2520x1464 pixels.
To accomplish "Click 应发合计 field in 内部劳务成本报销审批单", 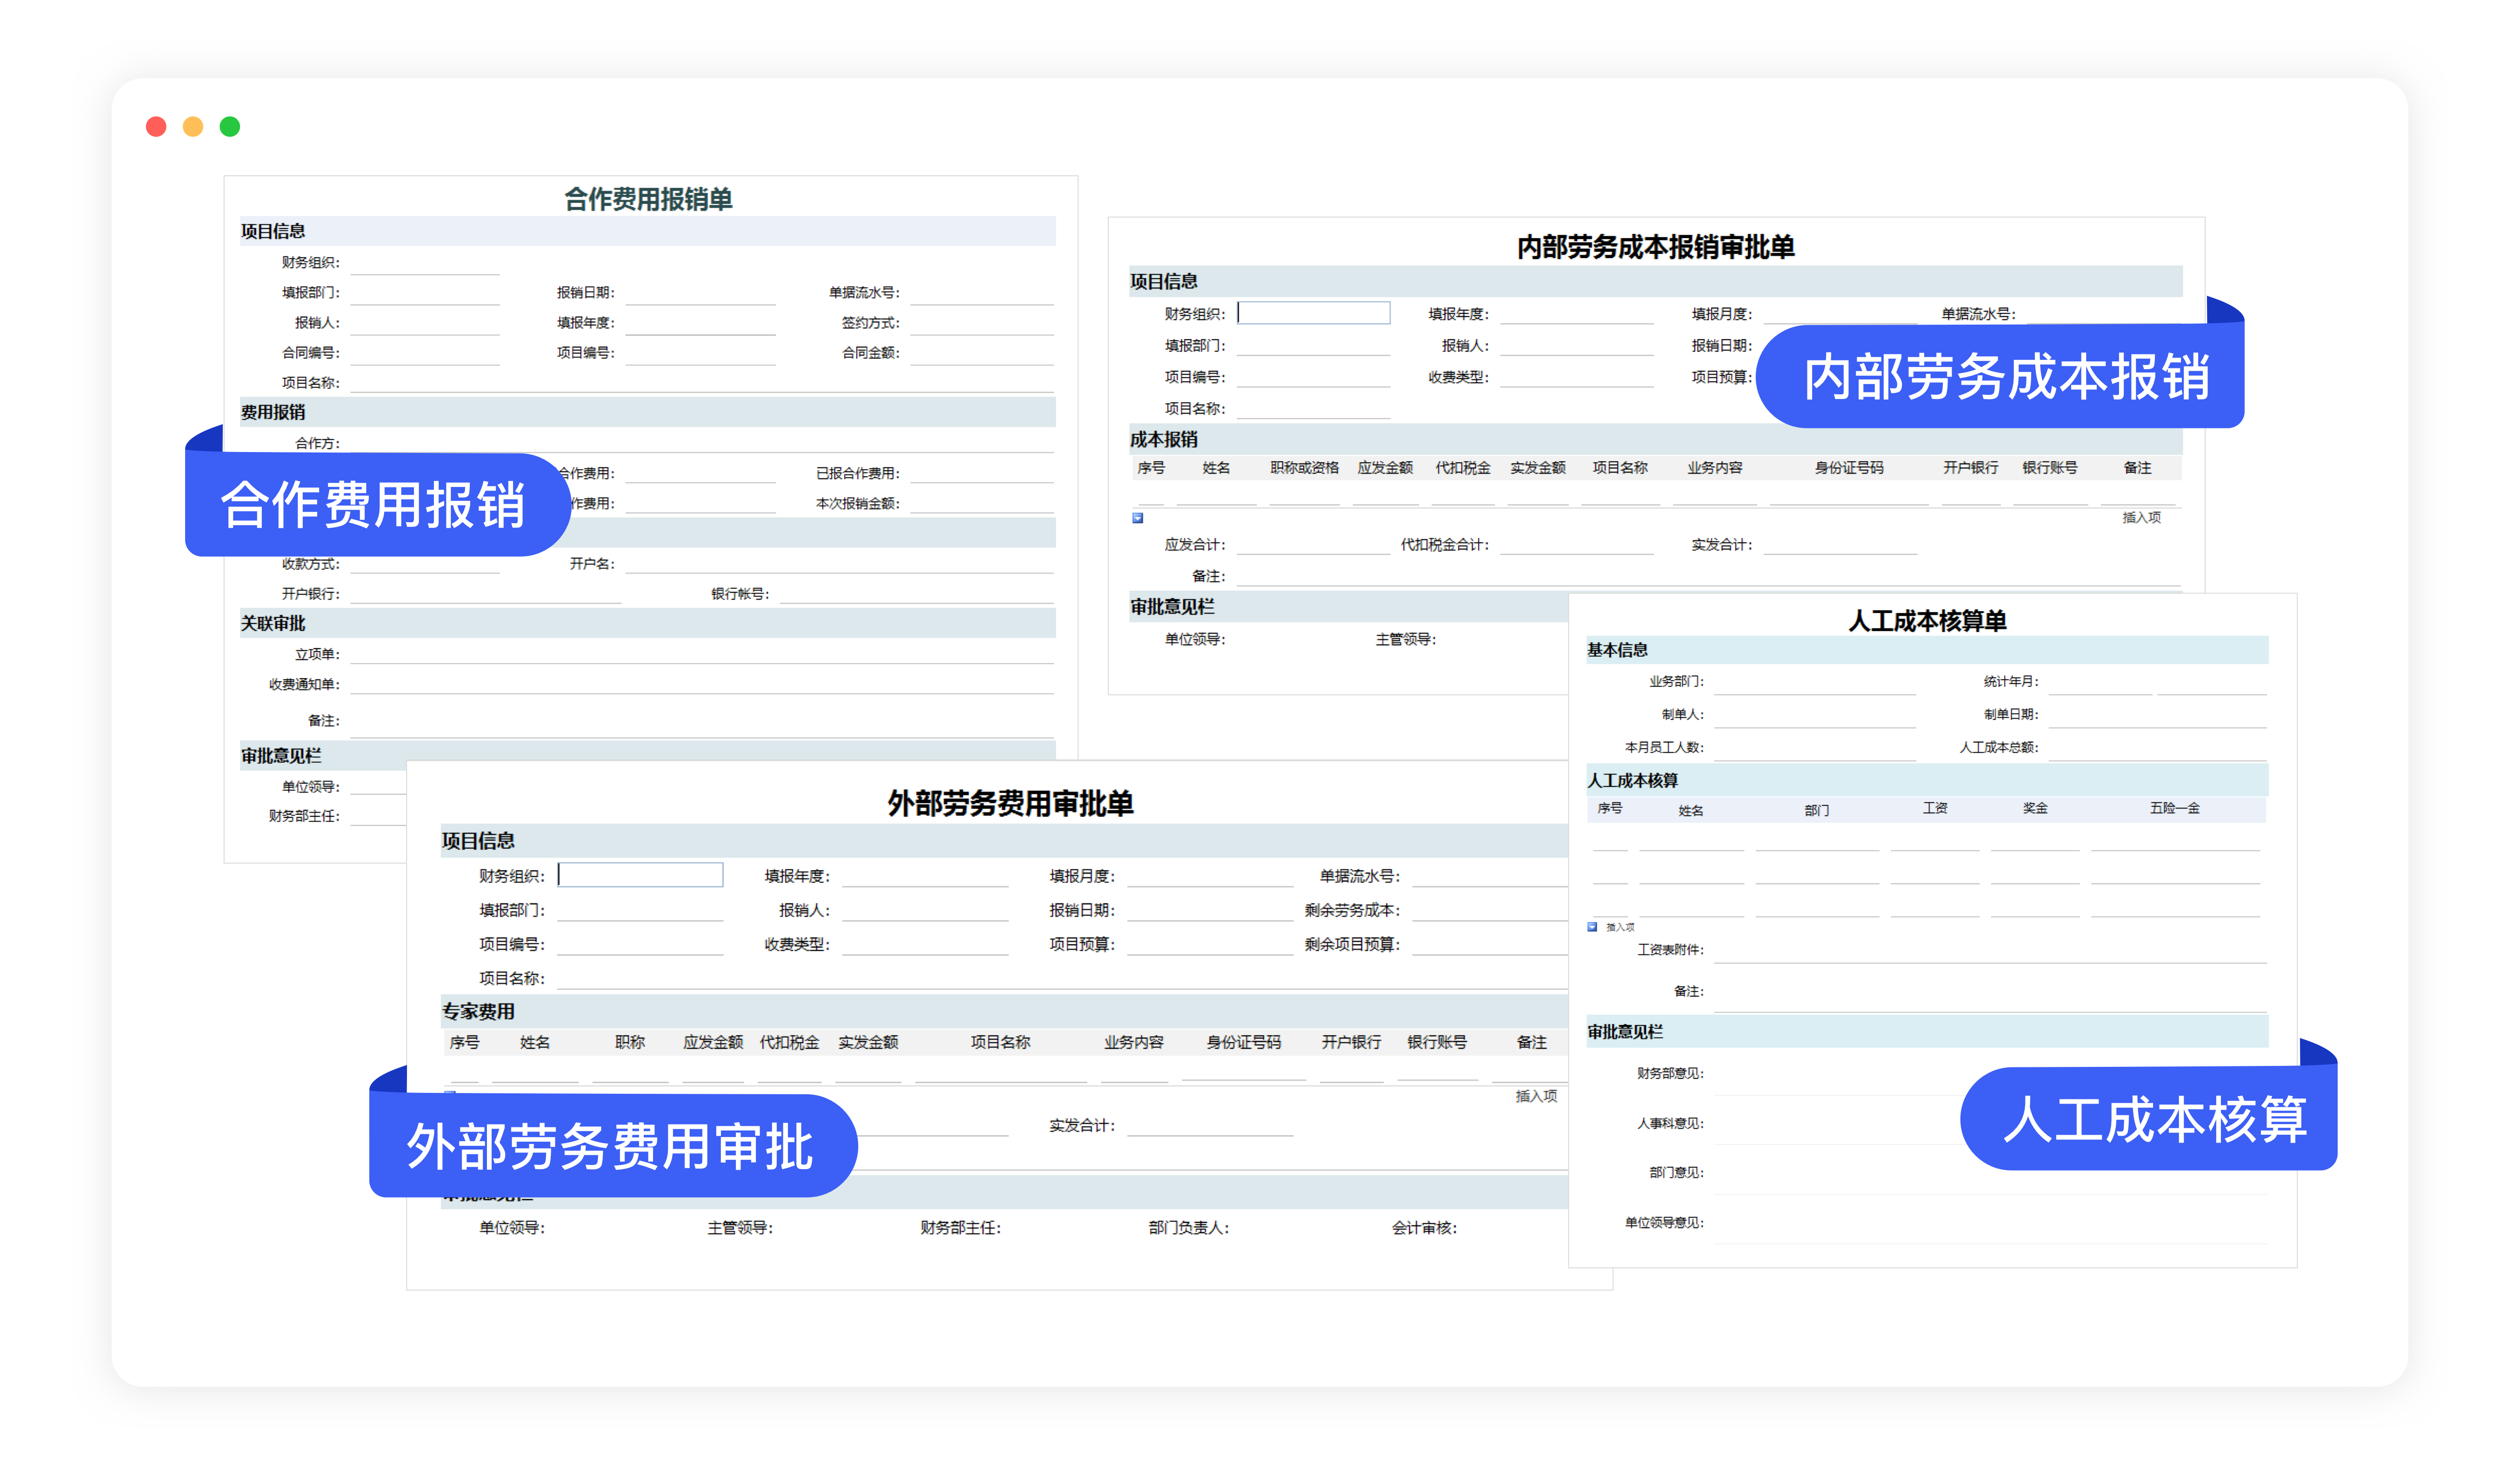I will (x=1313, y=544).
